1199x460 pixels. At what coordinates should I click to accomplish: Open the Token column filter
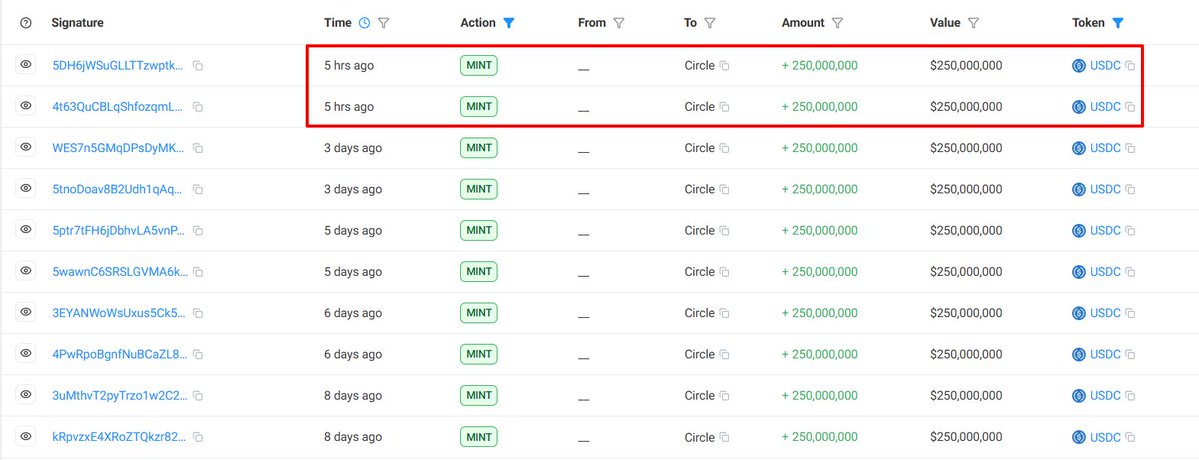tap(1118, 23)
